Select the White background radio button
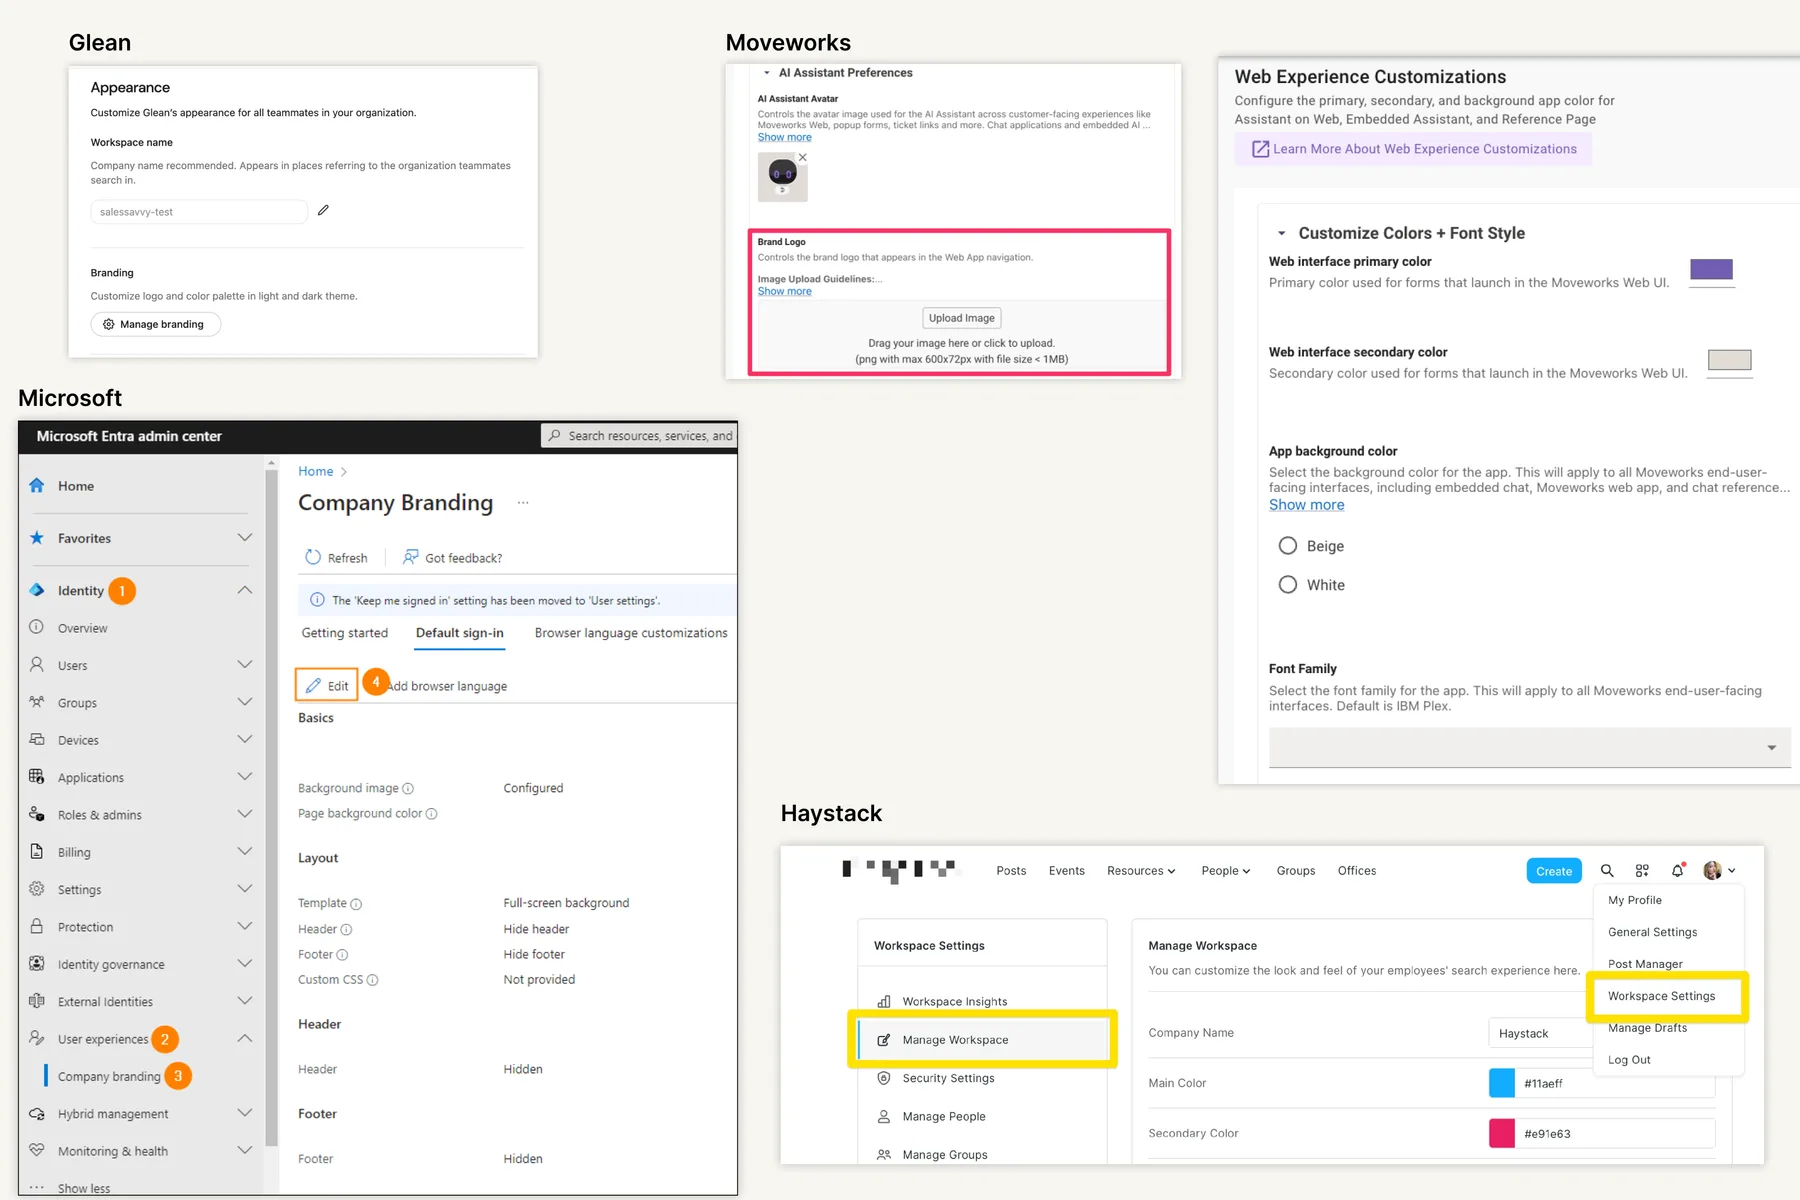This screenshot has width=1800, height=1200. pyautogui.click(x=1288, y=584)
